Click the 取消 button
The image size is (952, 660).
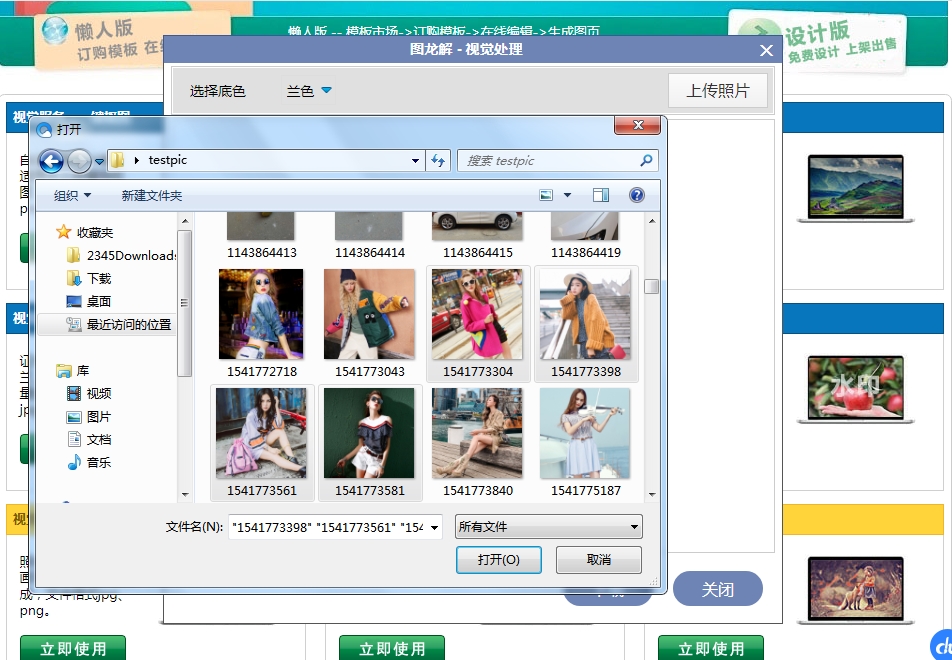599,560
